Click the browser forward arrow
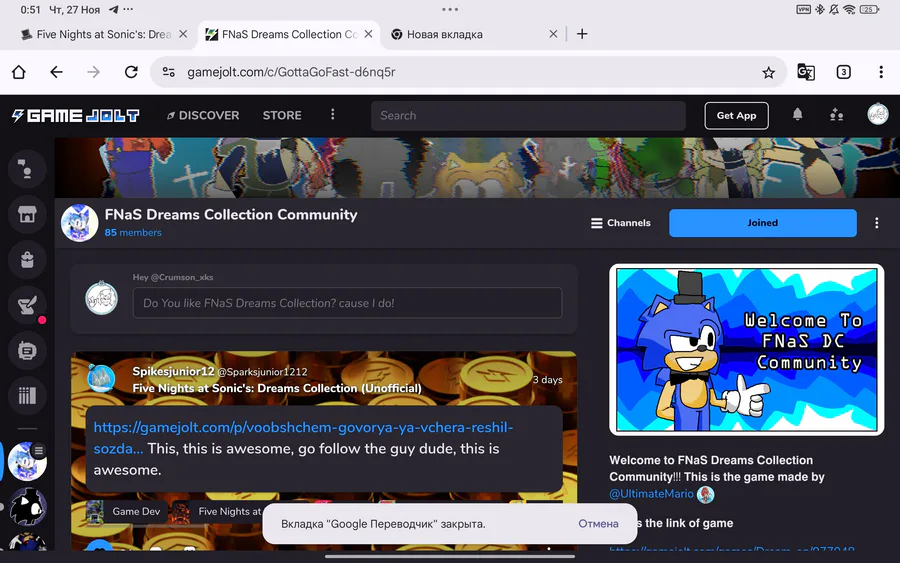The image size is (900, 563). [x=94, y=72]
